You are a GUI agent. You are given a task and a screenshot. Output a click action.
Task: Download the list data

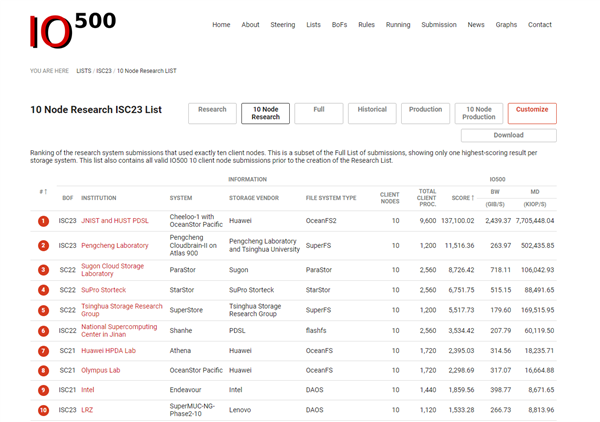[508, 135]
